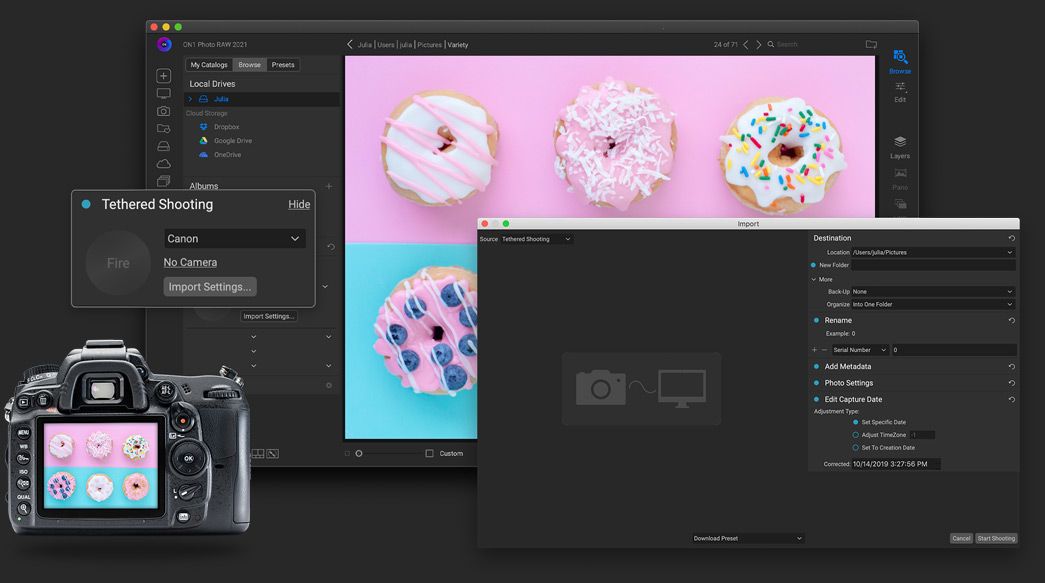Tick the Custom checkbox below preview
The width and height of the screenshot is (1045, 583).
pyautogui.click(x=429, y=454)
